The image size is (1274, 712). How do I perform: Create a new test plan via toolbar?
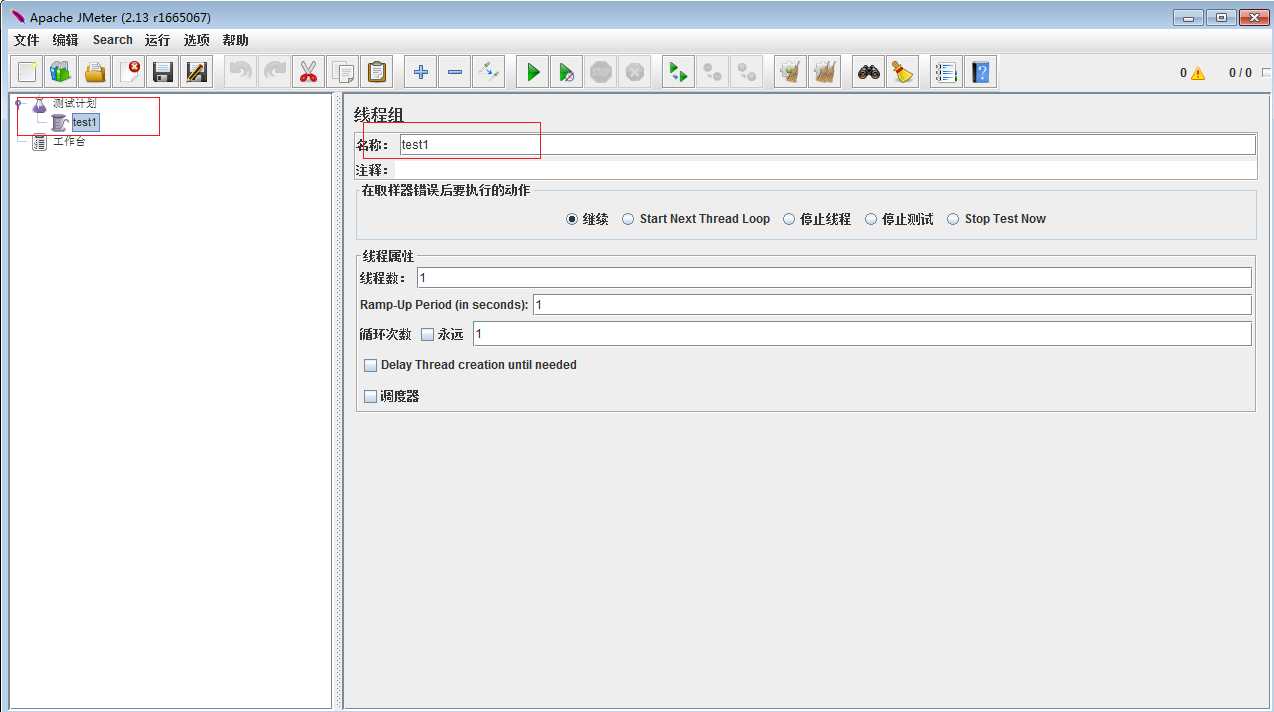click(27, 72)
